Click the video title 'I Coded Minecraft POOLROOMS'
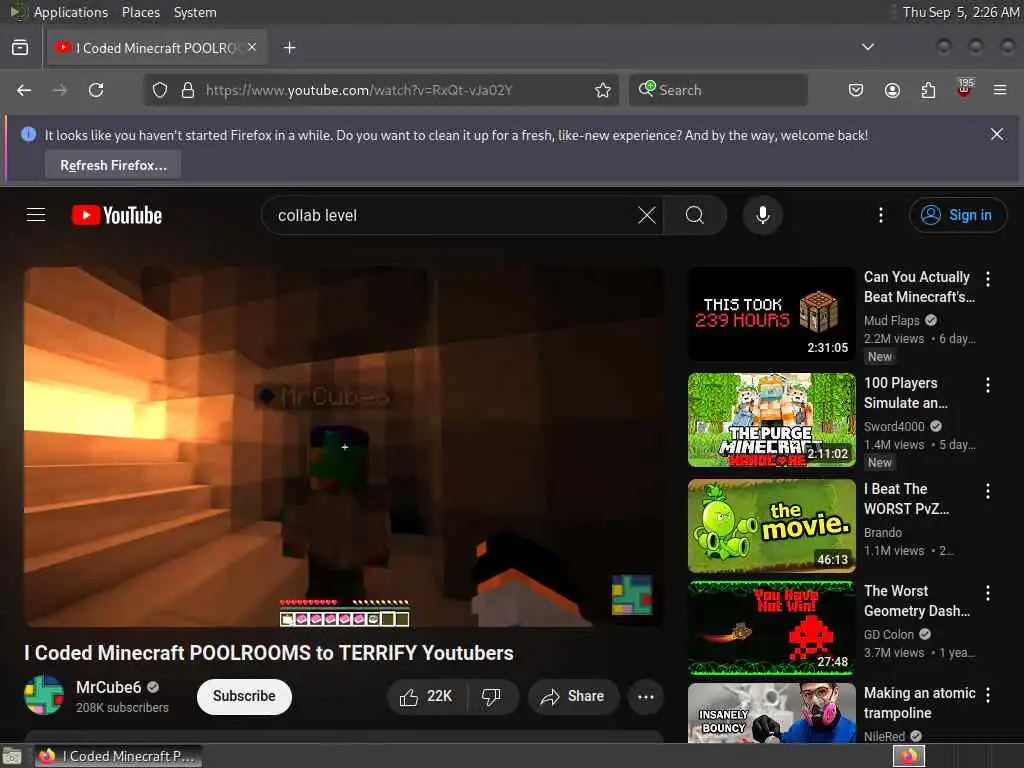The width and height of the screenshot is (1024, 768). click(x=269, y=653)
